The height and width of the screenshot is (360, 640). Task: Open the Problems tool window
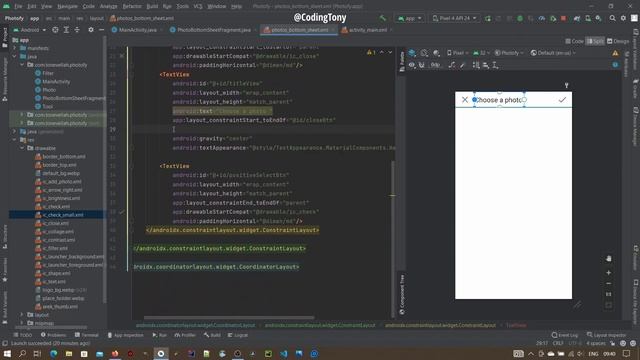(x=53, y=335)
